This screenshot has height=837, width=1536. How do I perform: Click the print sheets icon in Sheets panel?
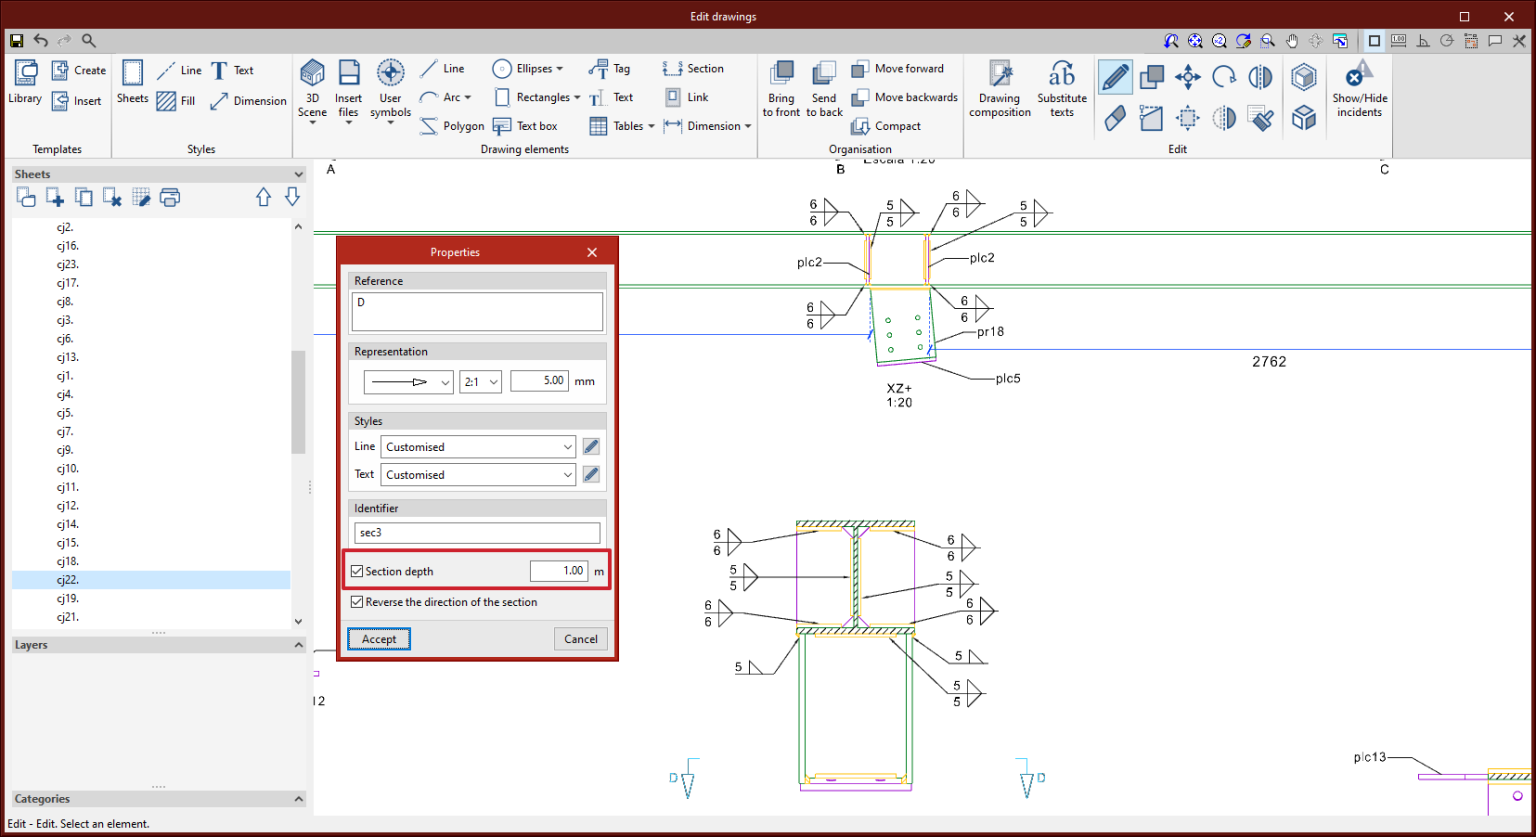click(x=170, y=197)
